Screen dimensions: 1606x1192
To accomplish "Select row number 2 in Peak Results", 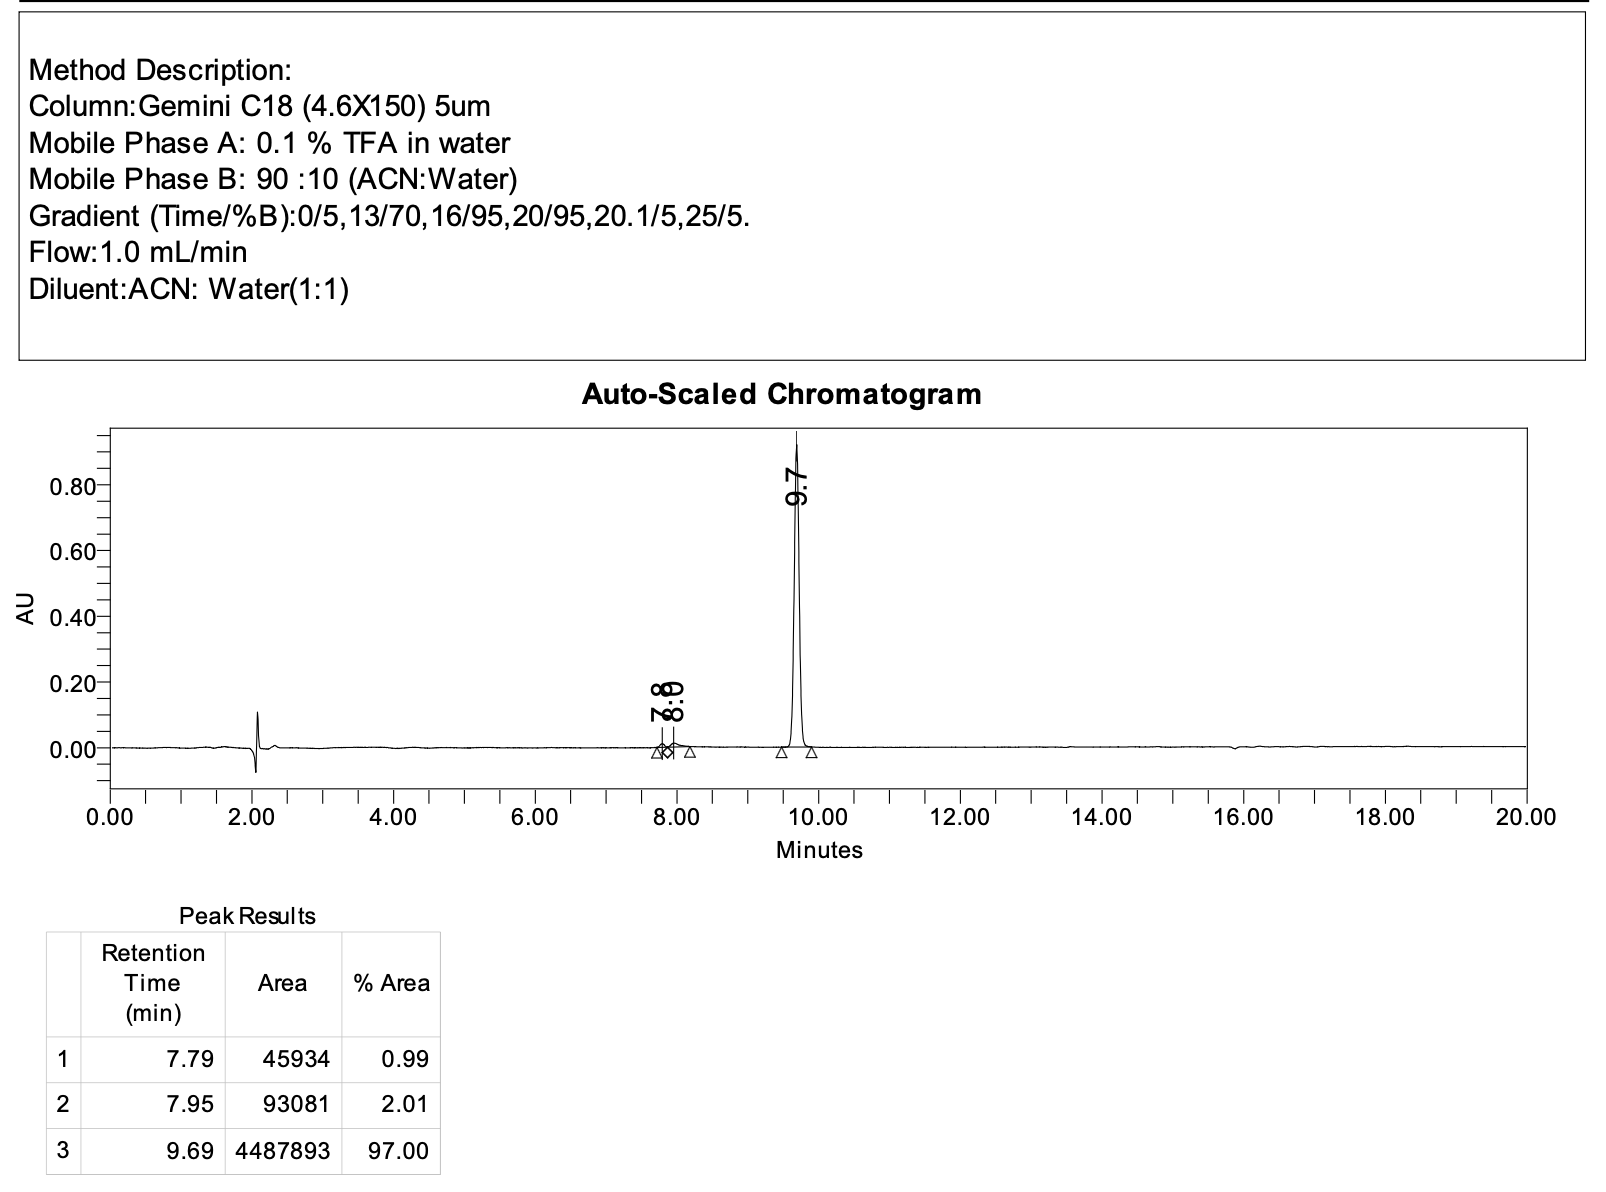I will (63, 1105).
